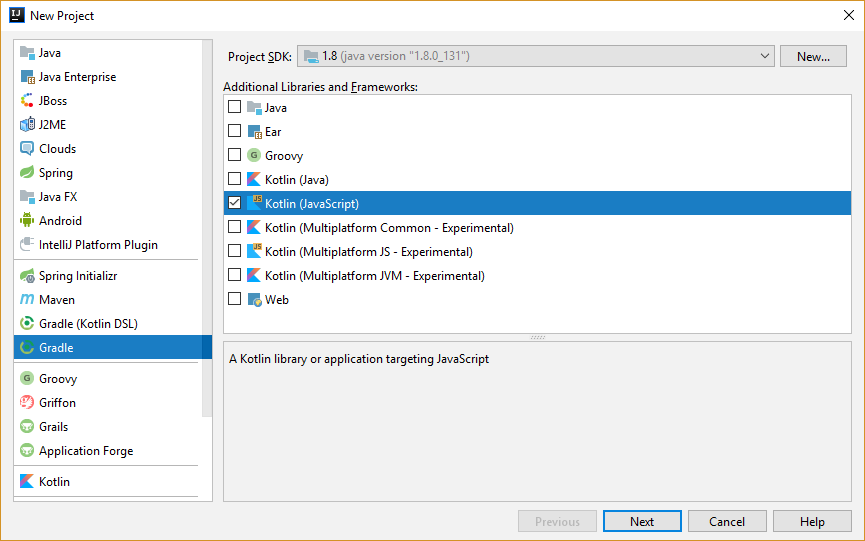Click the Maven m icon

(27, 299)
